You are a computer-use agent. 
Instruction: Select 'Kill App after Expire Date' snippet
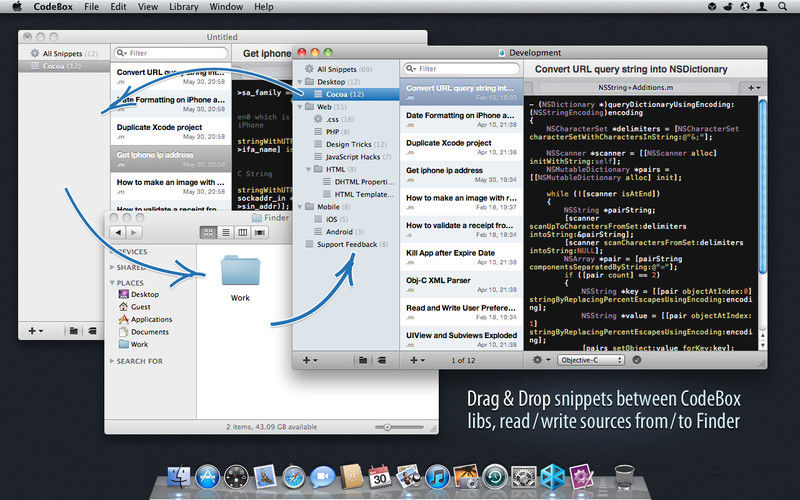tap(461, 257)
